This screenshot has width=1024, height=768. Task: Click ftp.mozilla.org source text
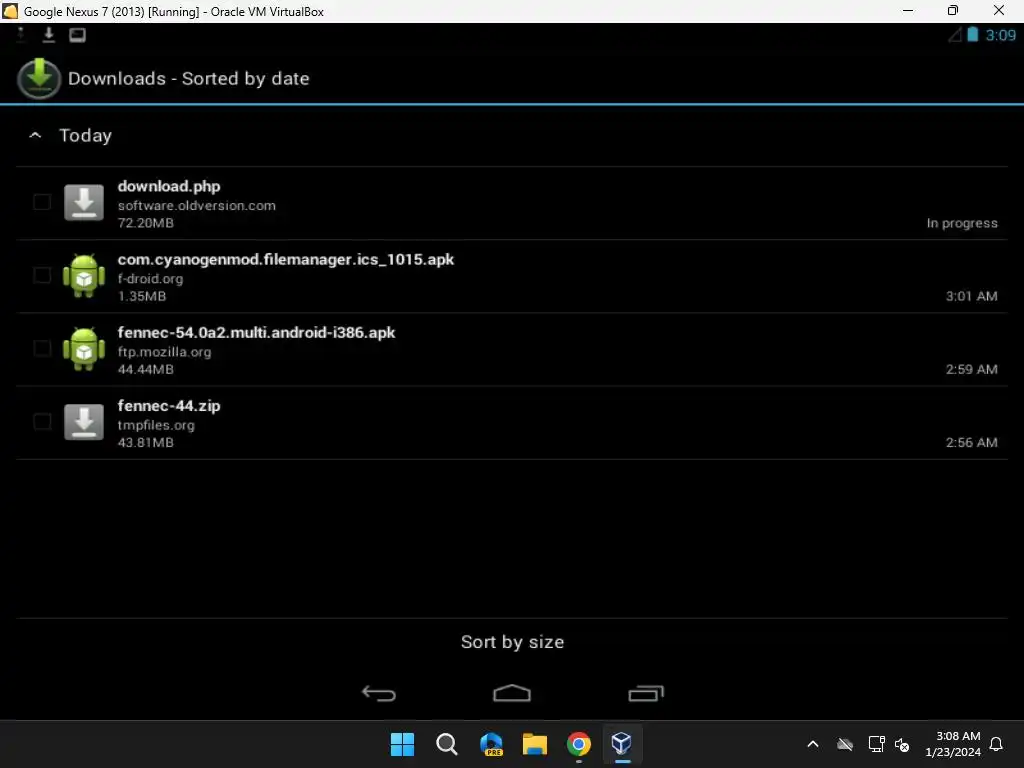click(x=164, y=351)
